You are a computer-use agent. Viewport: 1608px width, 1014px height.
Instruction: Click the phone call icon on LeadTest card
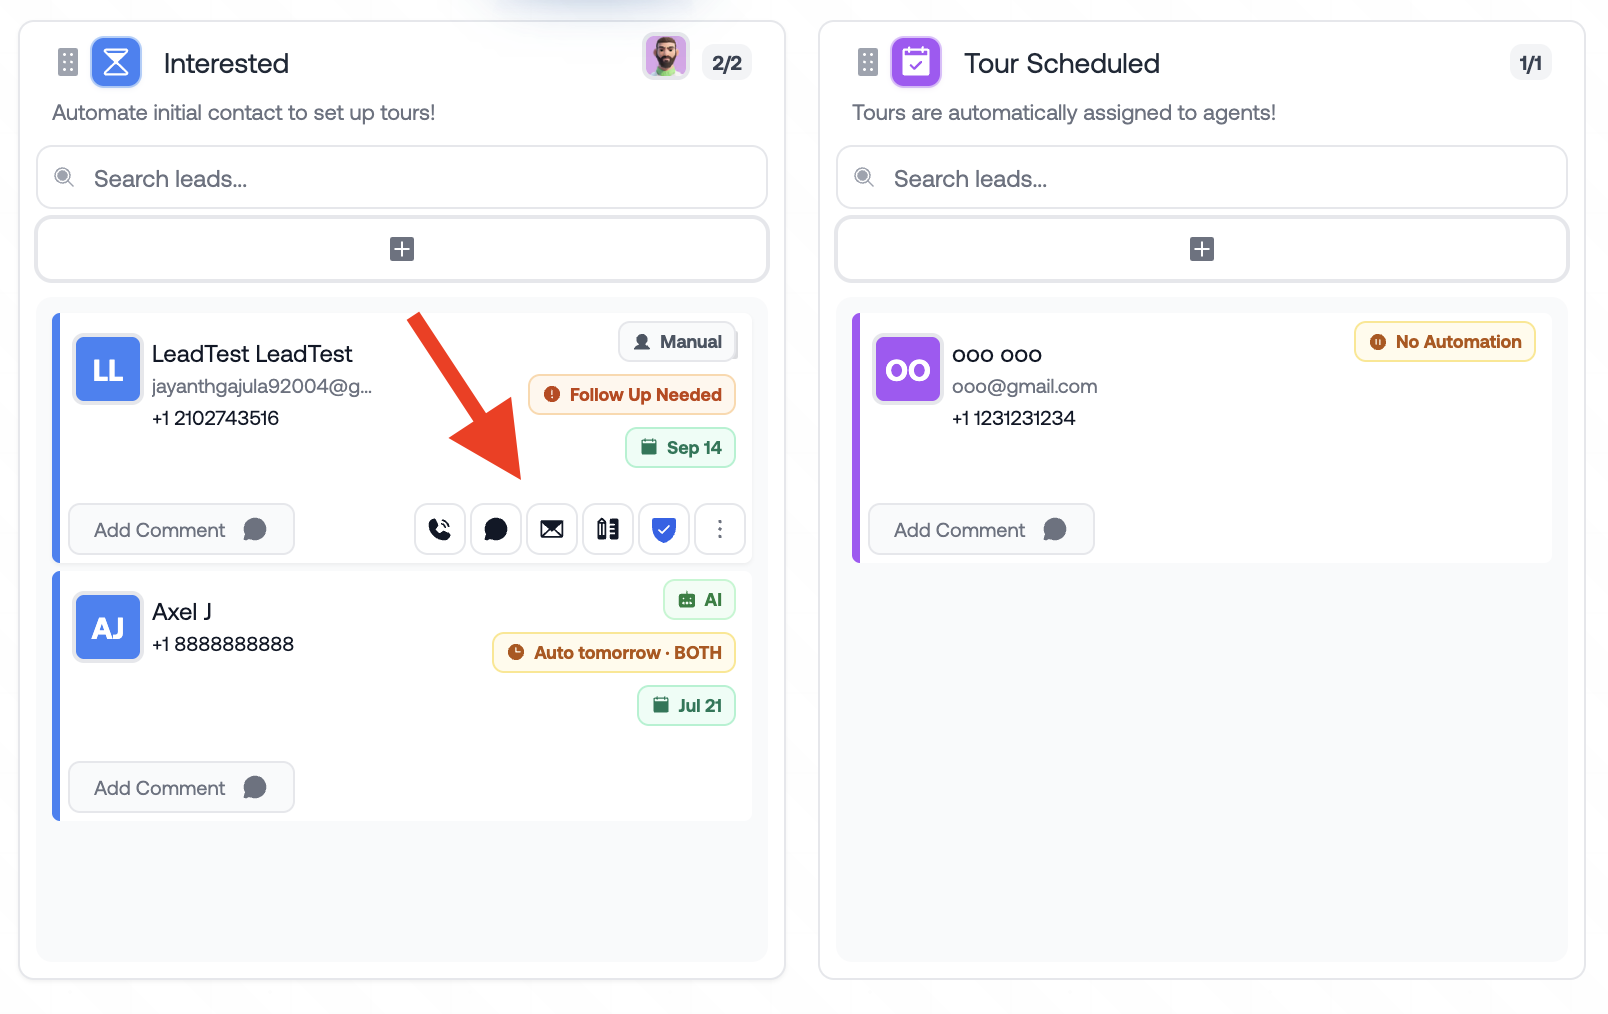pyautogui.click(x=440, y=529)
